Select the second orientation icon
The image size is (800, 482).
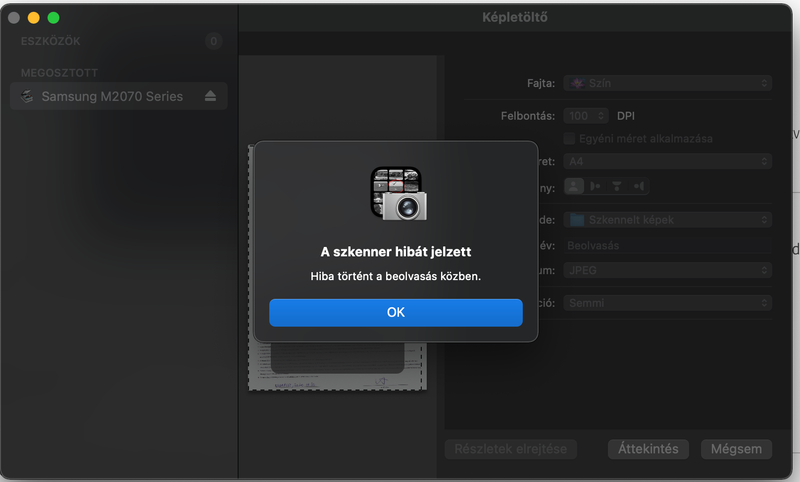pyautogui.click(x=596, y=186)
